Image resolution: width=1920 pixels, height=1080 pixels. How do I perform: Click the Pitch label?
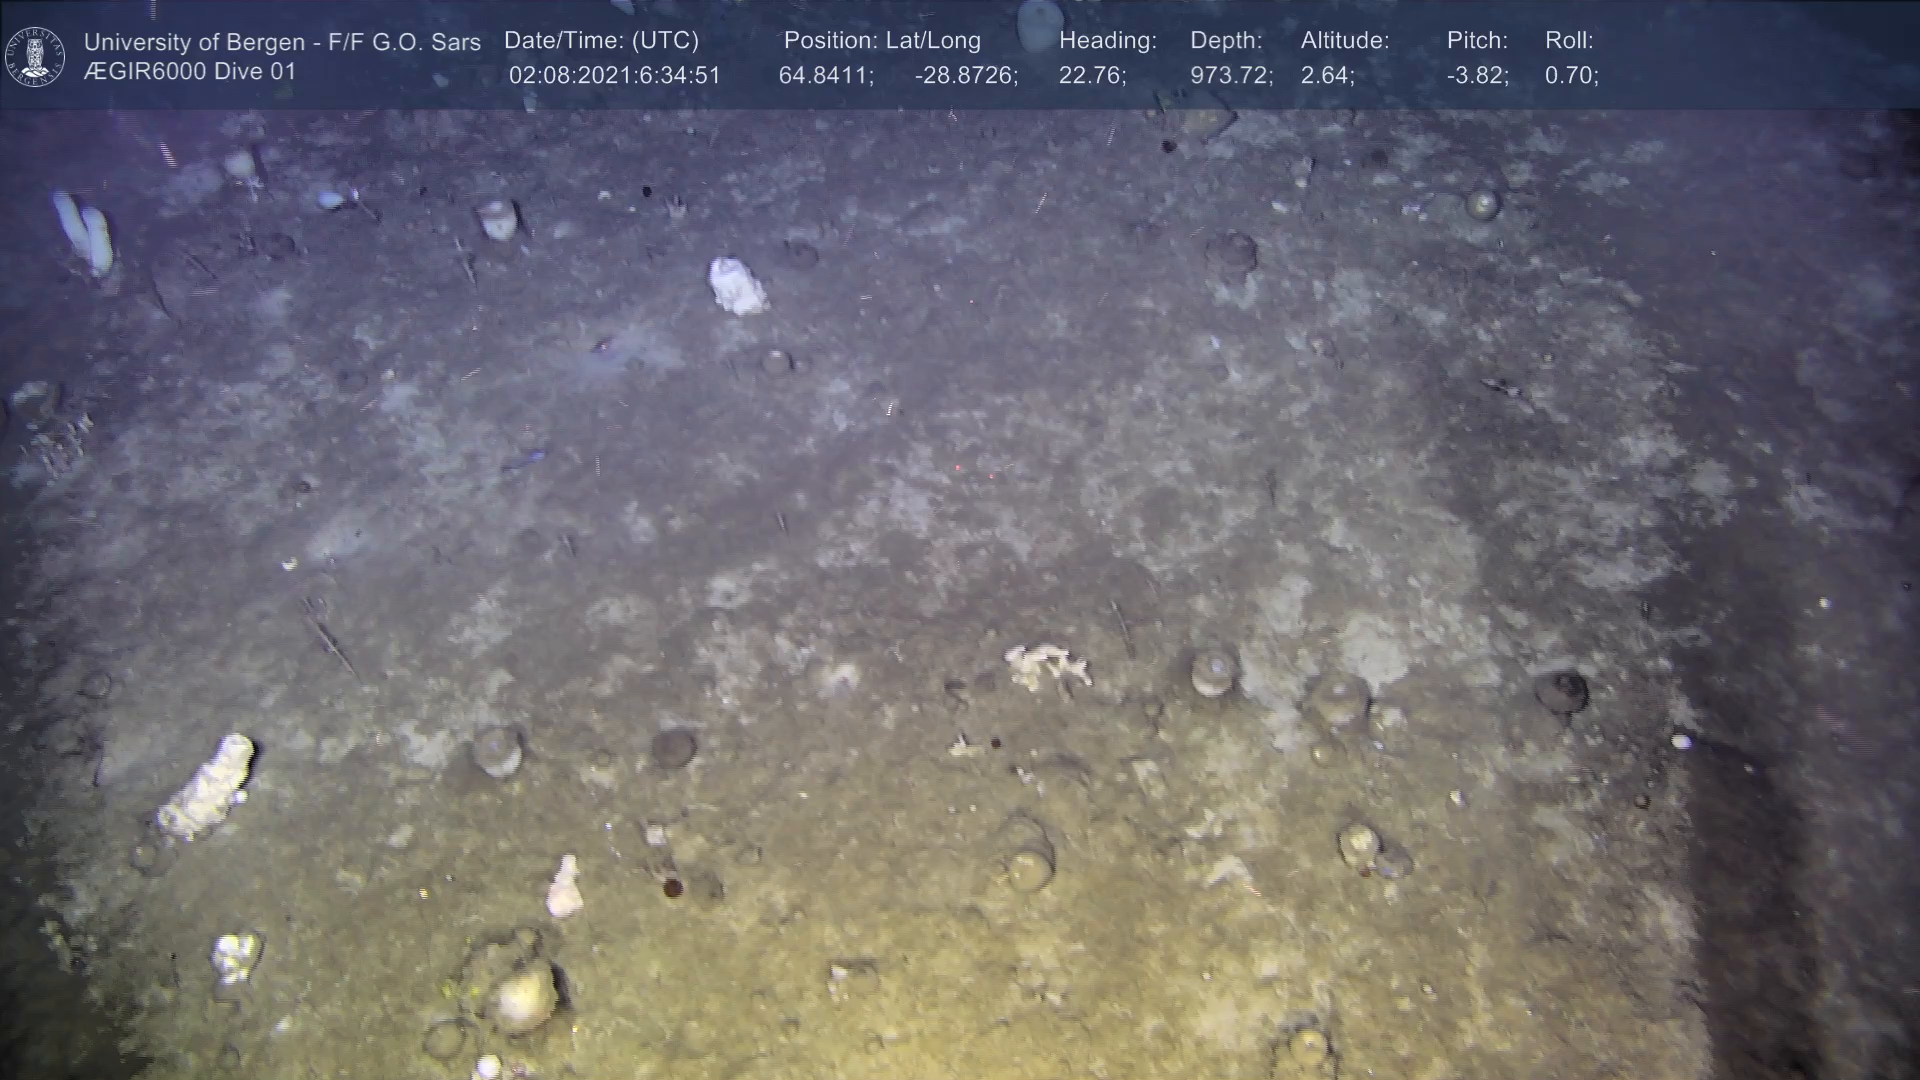[x=1476, y=41]
